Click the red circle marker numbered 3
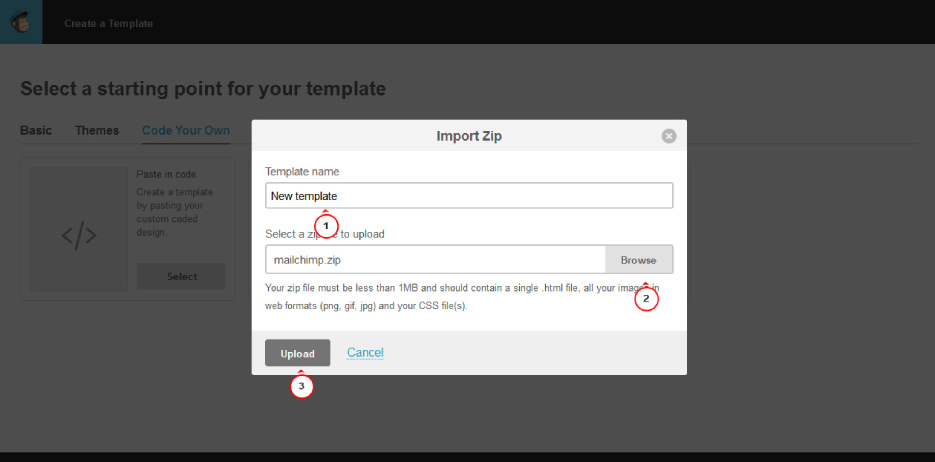Viewport: 935px width, 462px height. pyautogui.click(x=302, y=386)
